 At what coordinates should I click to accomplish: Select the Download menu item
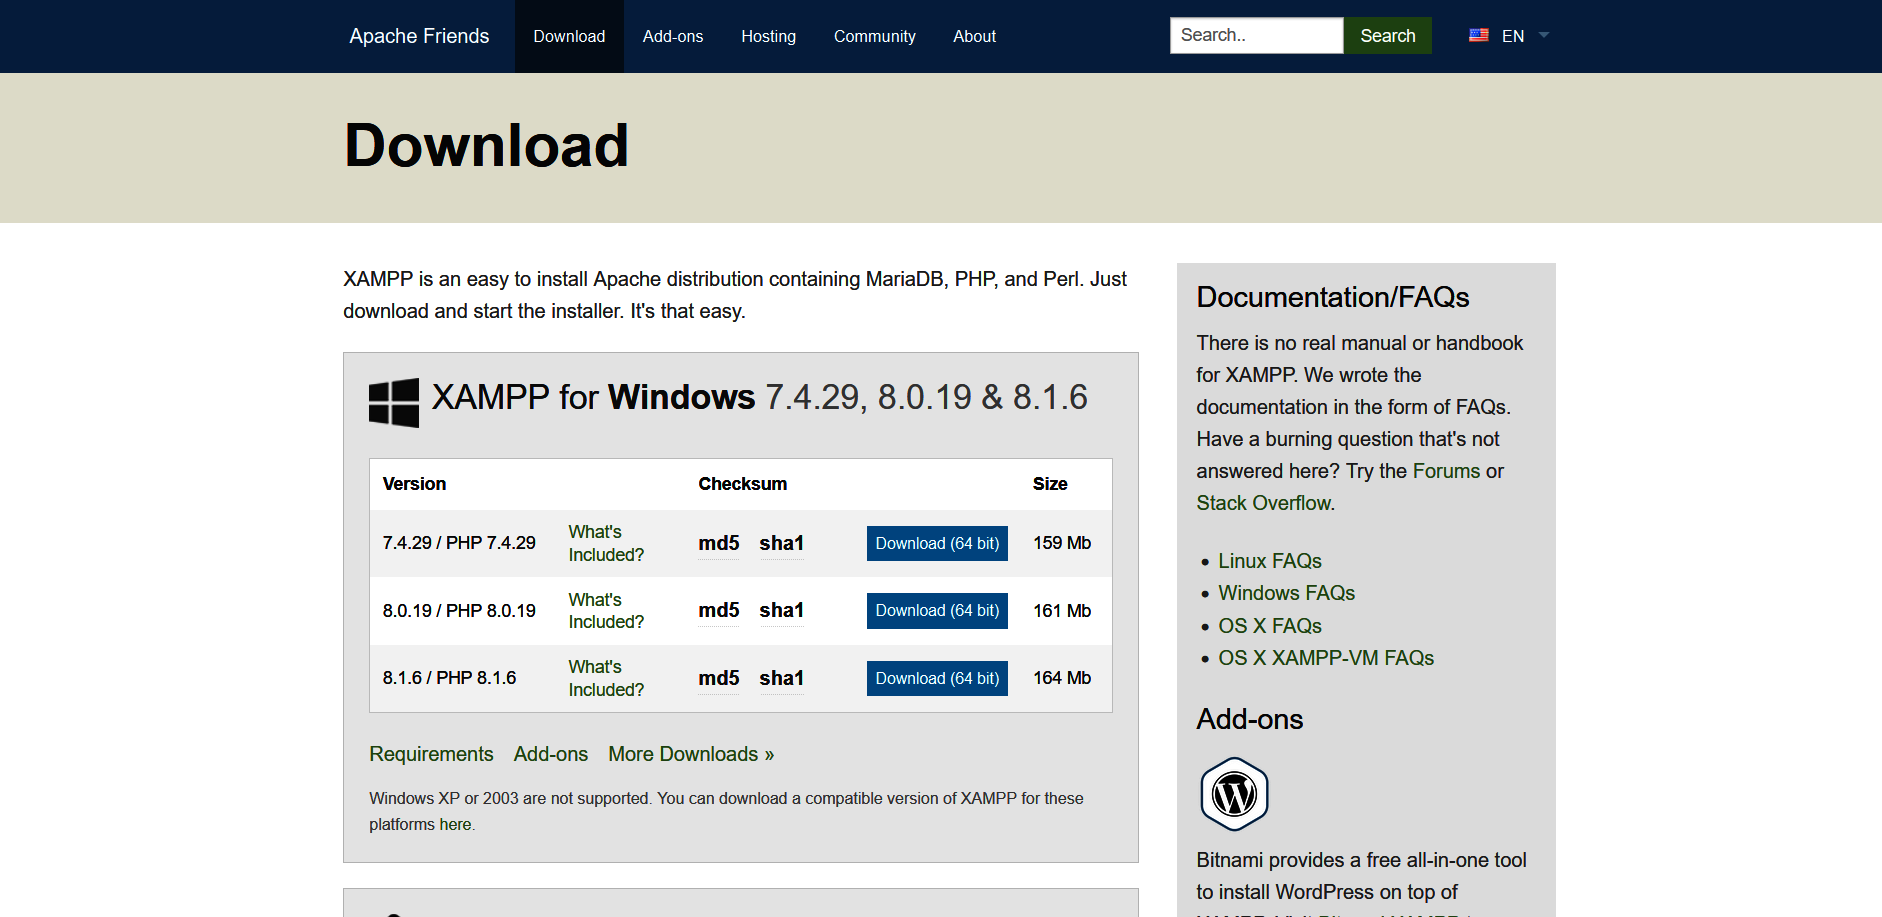(x=569, y=36)
